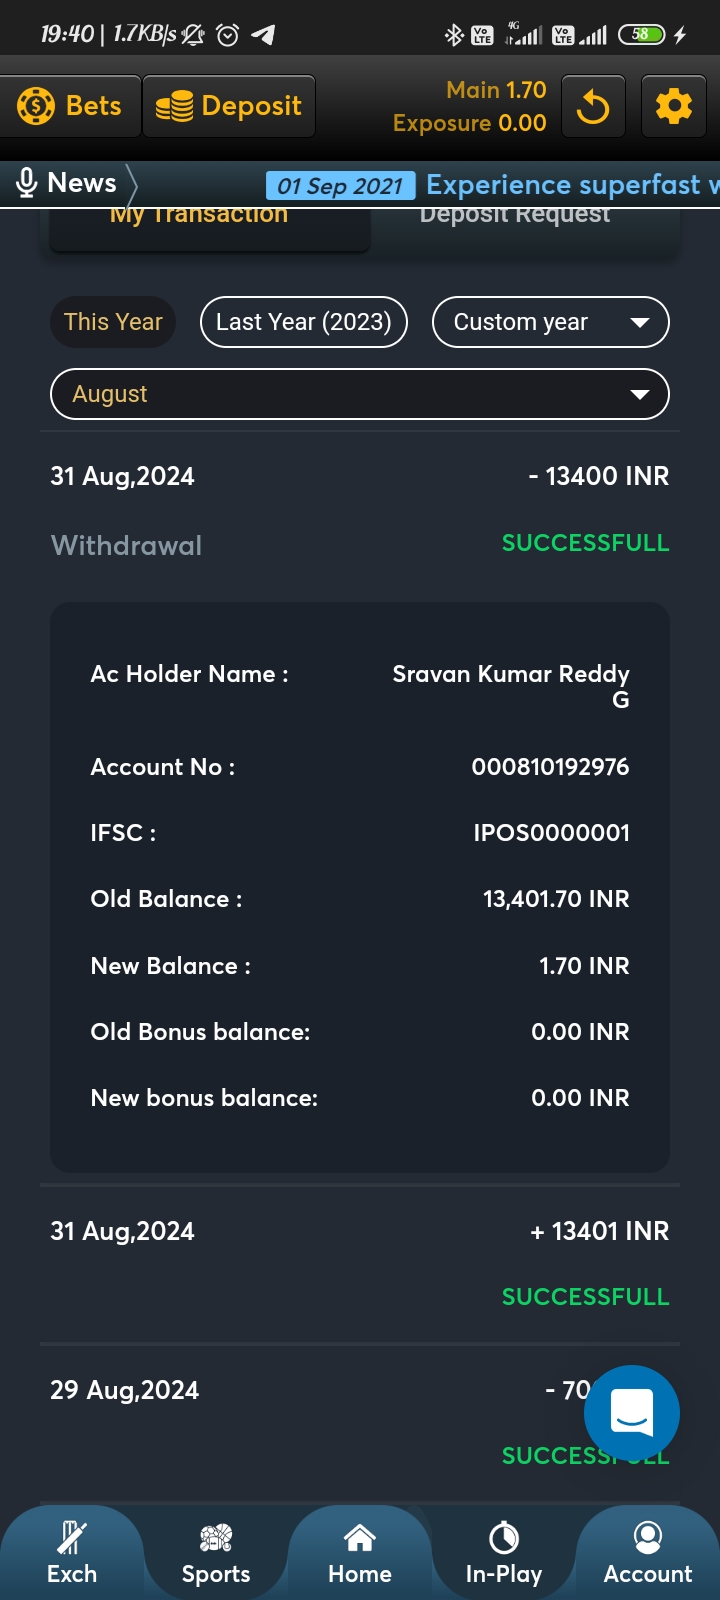Go to Home in the bottom navigation
Image resolution: width=720 pixels, height=1600 pixels.
point(360,1553)
